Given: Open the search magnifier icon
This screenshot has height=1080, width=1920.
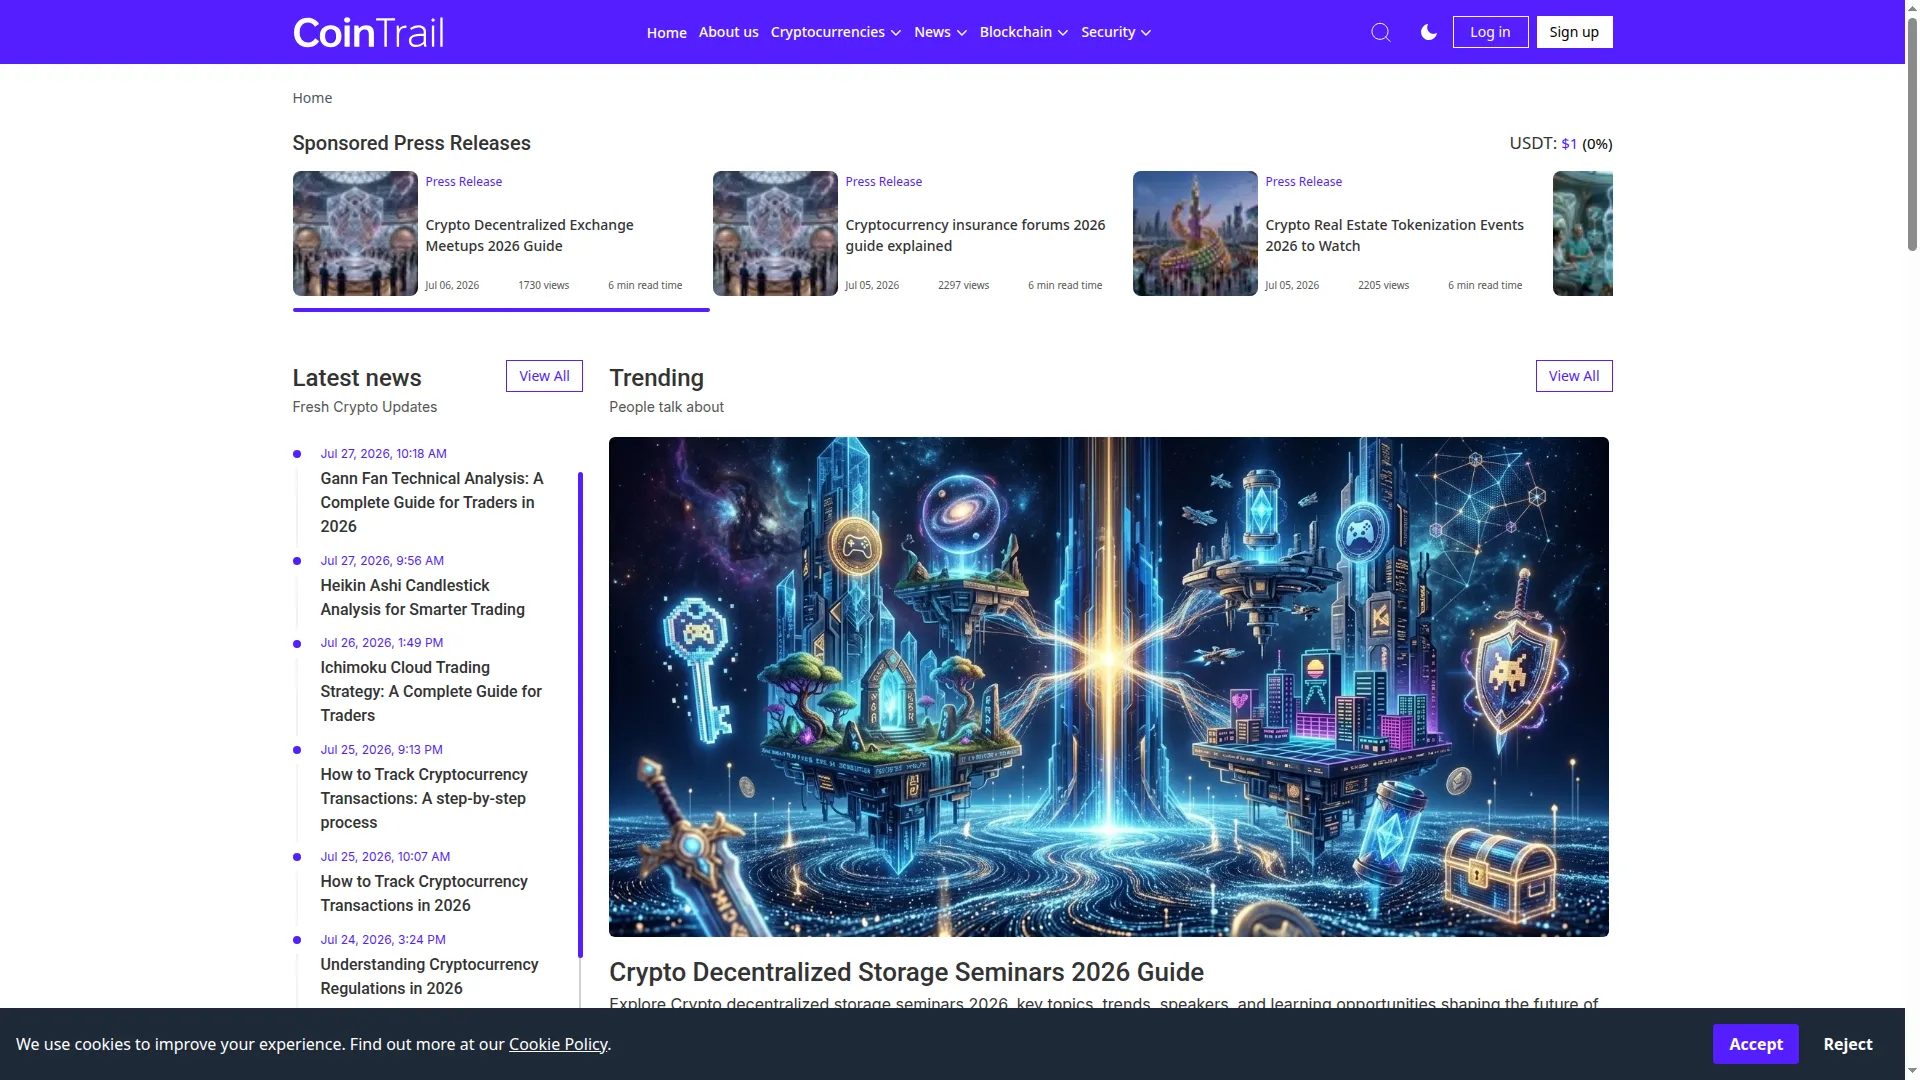Looking at the screenshot, I should [1380, 32].
